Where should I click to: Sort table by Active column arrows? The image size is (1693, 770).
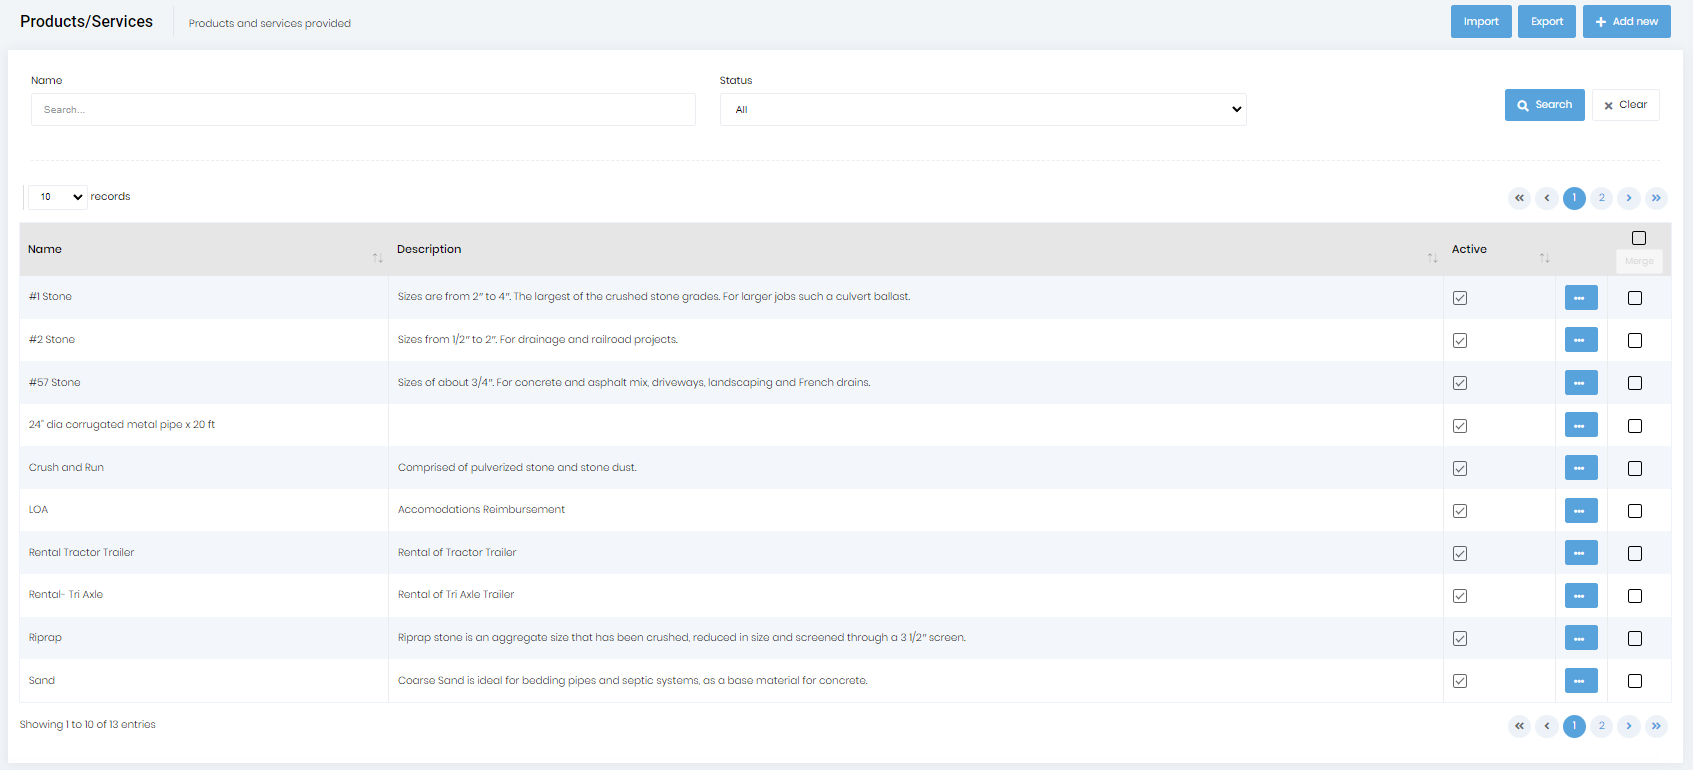tap(1544, 258)
